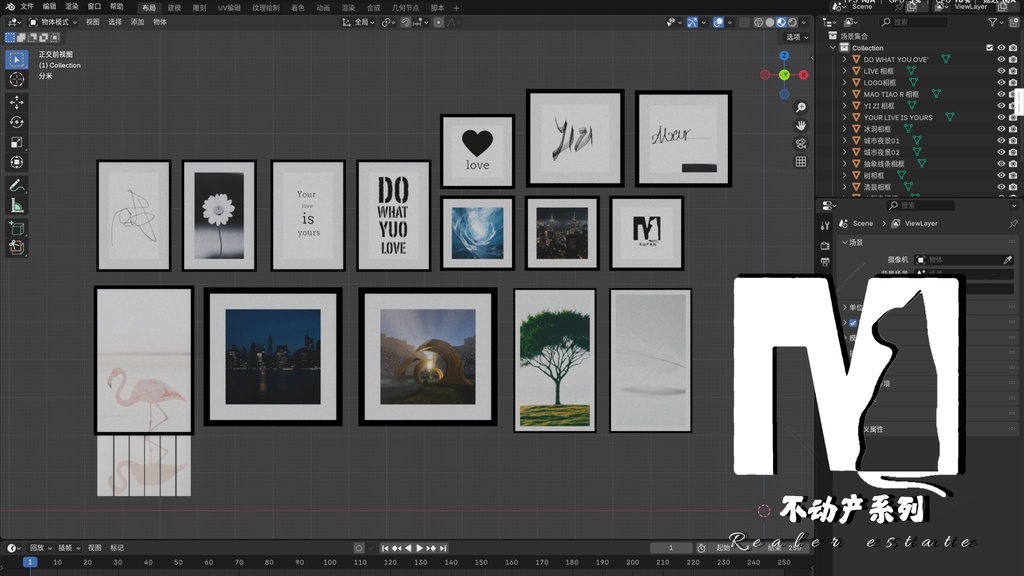Add a workspace with plus button
The width and height of the screenshot is (1024, 576).
[x=456, y=8]
